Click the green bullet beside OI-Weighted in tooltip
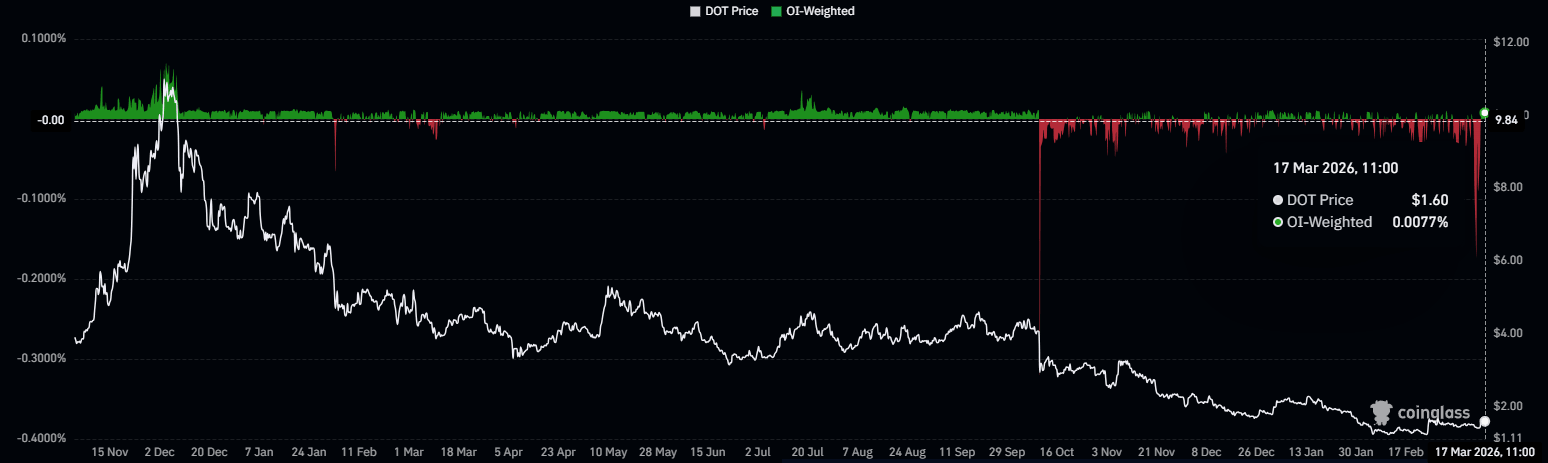The image size is (1548, 463). (x=1278, y=222)
